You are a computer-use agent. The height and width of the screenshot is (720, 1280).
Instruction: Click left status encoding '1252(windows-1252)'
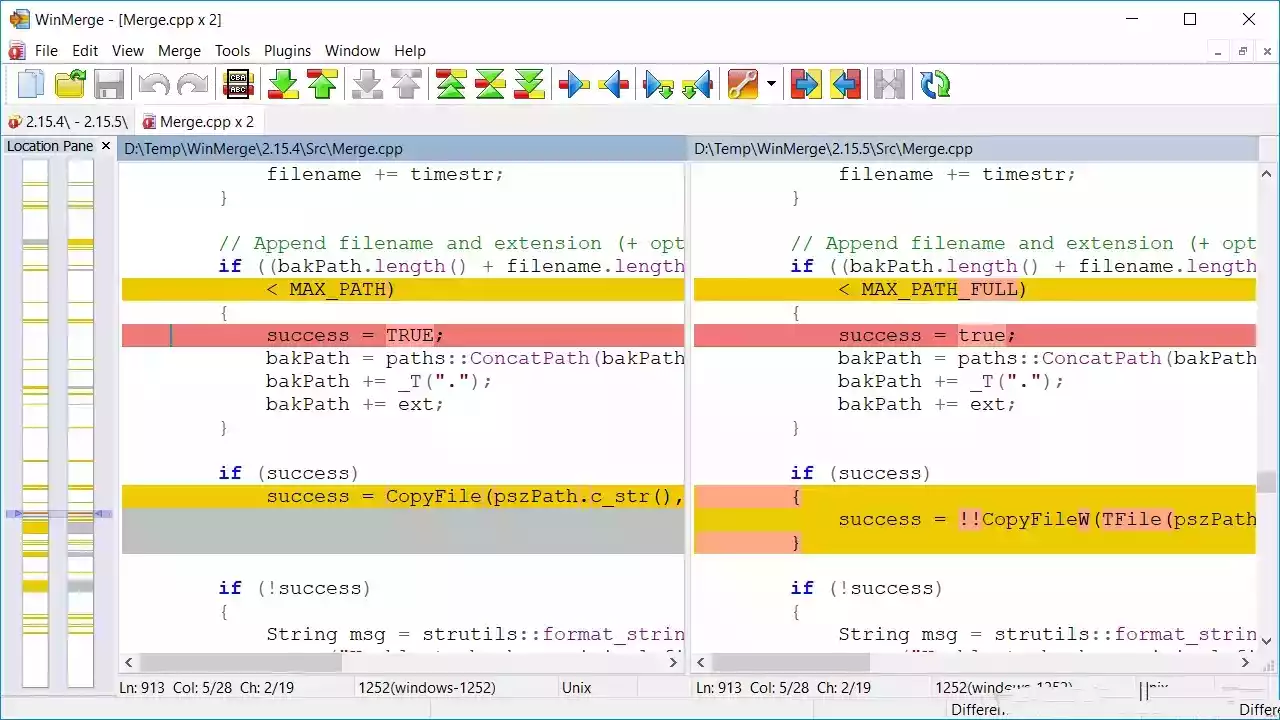pyautogui.click(x=426, y=688)
